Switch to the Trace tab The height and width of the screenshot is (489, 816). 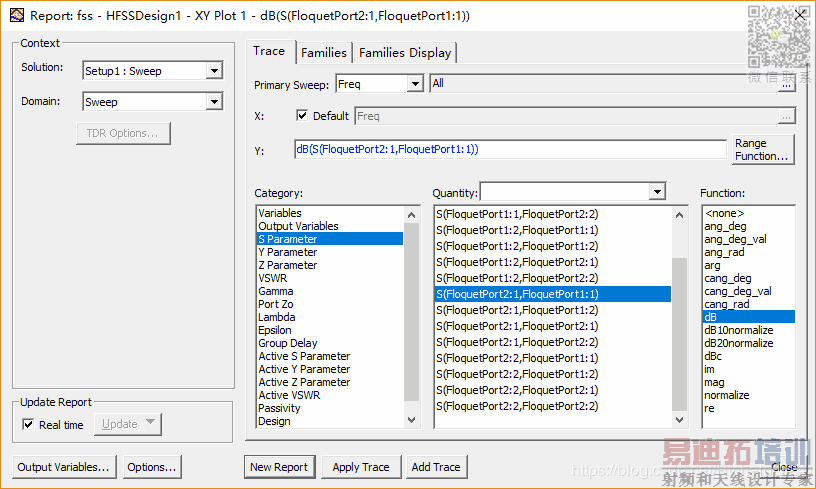[269, 51]
